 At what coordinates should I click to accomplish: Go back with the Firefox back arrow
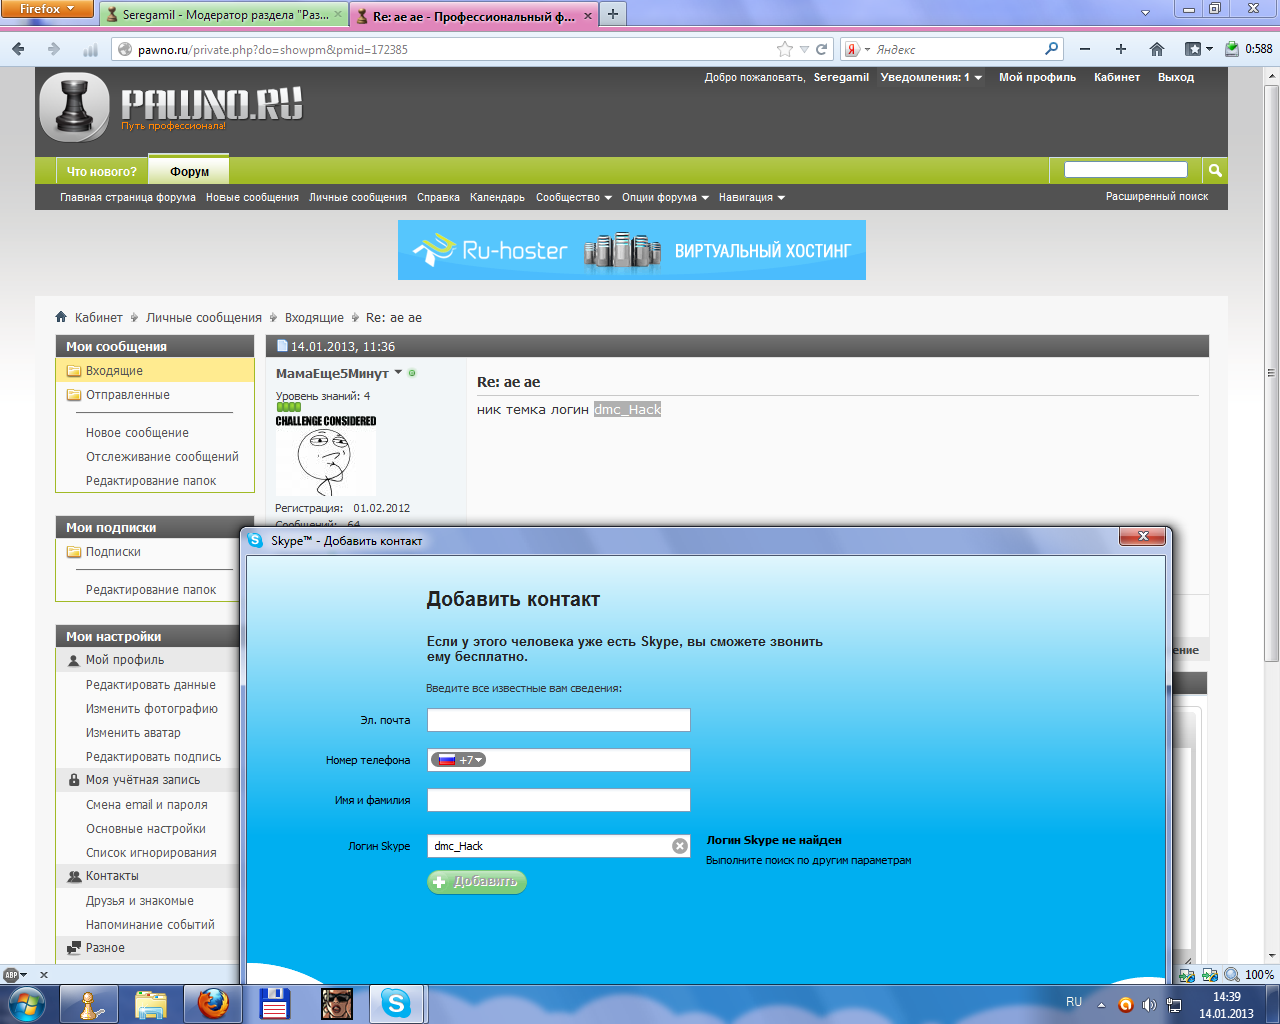tap(18, 49)
